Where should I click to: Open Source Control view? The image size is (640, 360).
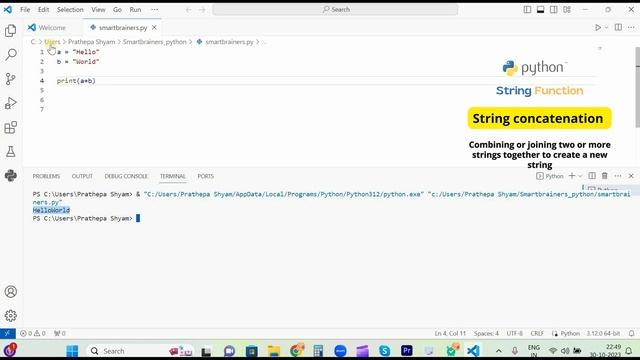(11, 79)
